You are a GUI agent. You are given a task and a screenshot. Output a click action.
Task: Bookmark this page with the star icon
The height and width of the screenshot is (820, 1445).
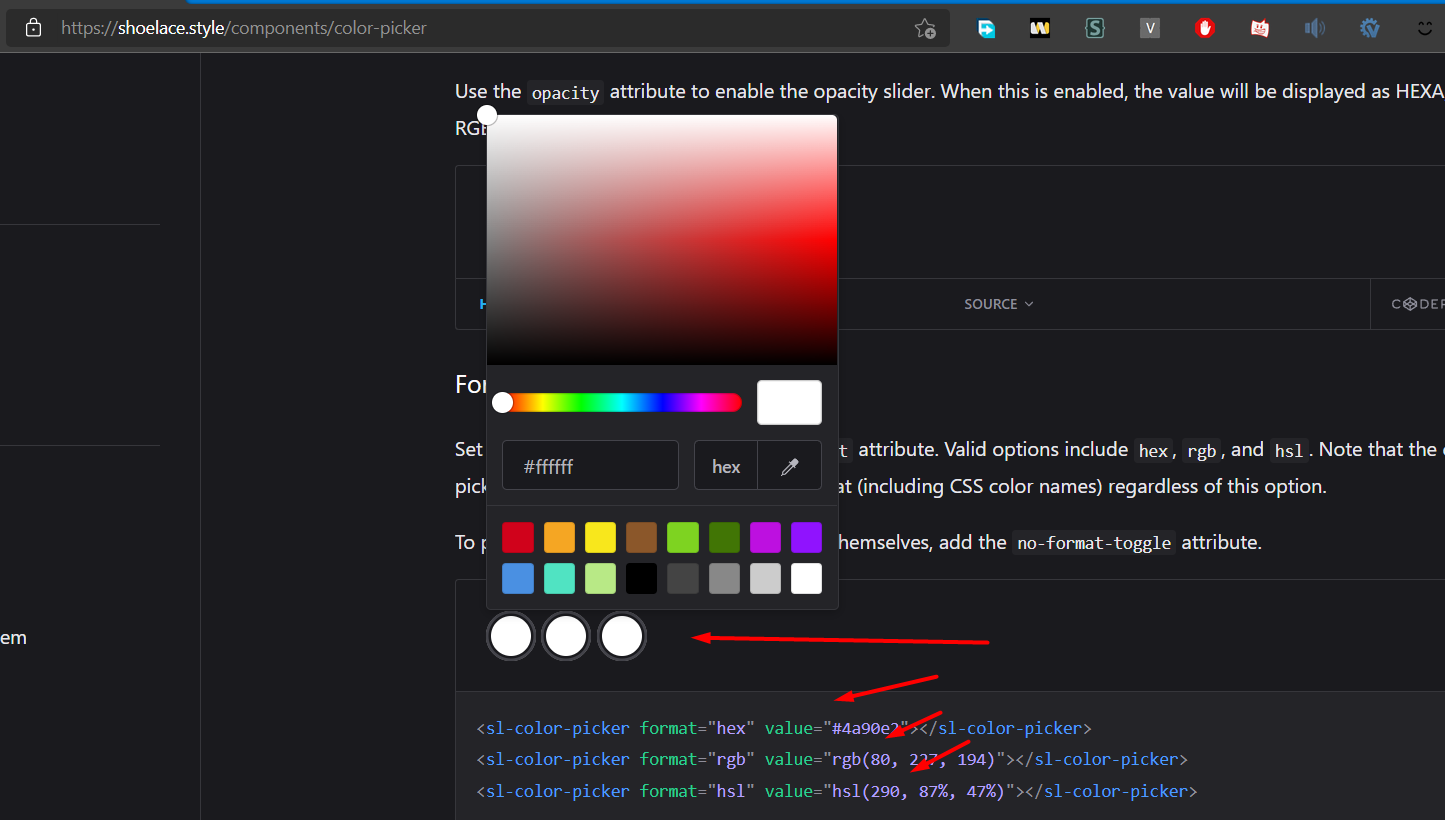pos(925,28)
